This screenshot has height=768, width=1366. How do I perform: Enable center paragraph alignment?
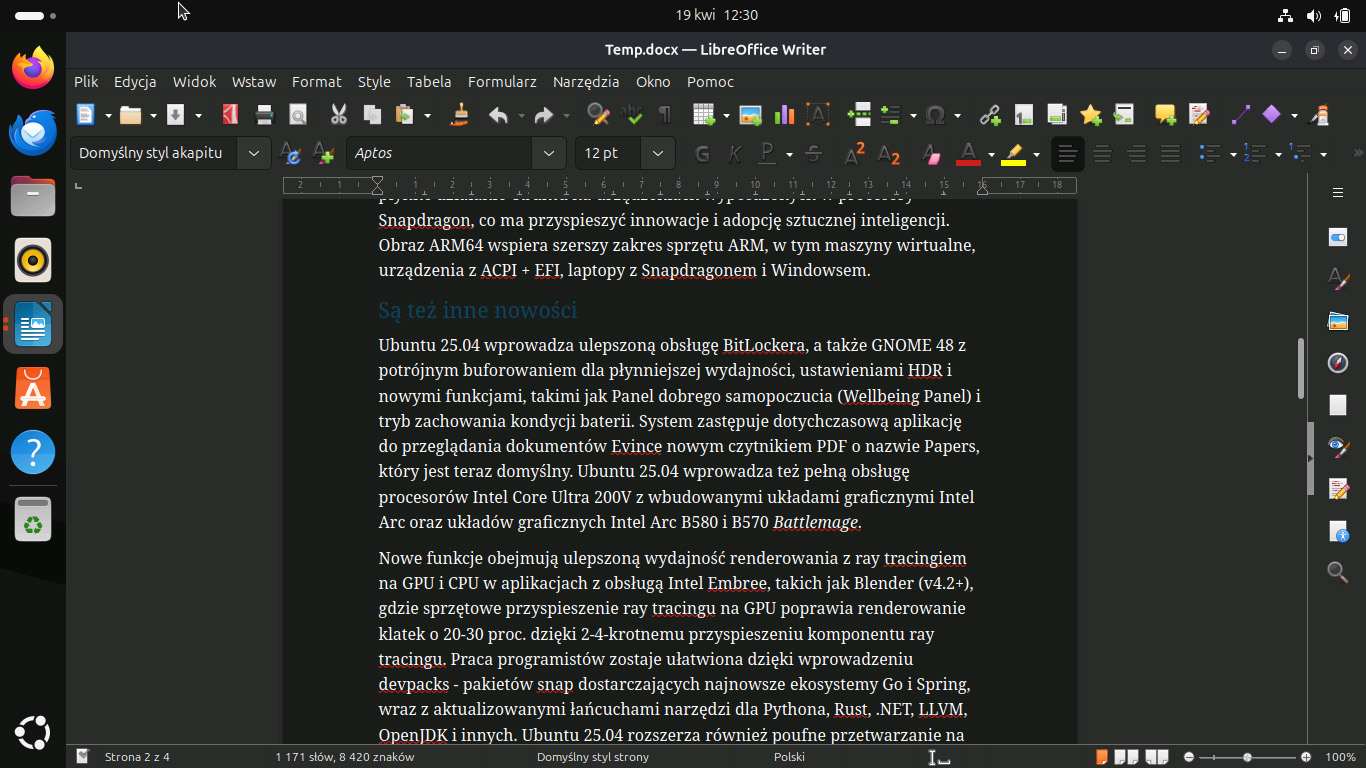(x=1102, y=154)
